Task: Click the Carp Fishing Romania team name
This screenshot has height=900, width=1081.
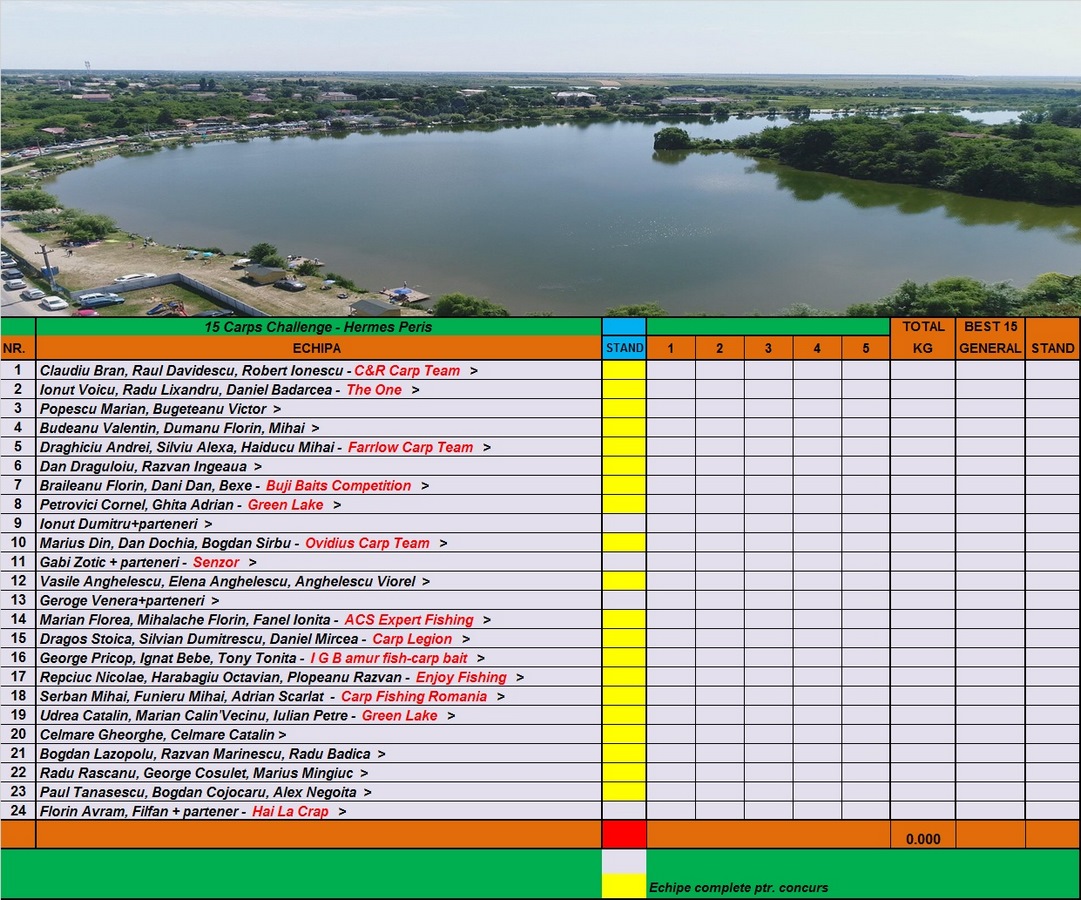Action: point(413,697)
